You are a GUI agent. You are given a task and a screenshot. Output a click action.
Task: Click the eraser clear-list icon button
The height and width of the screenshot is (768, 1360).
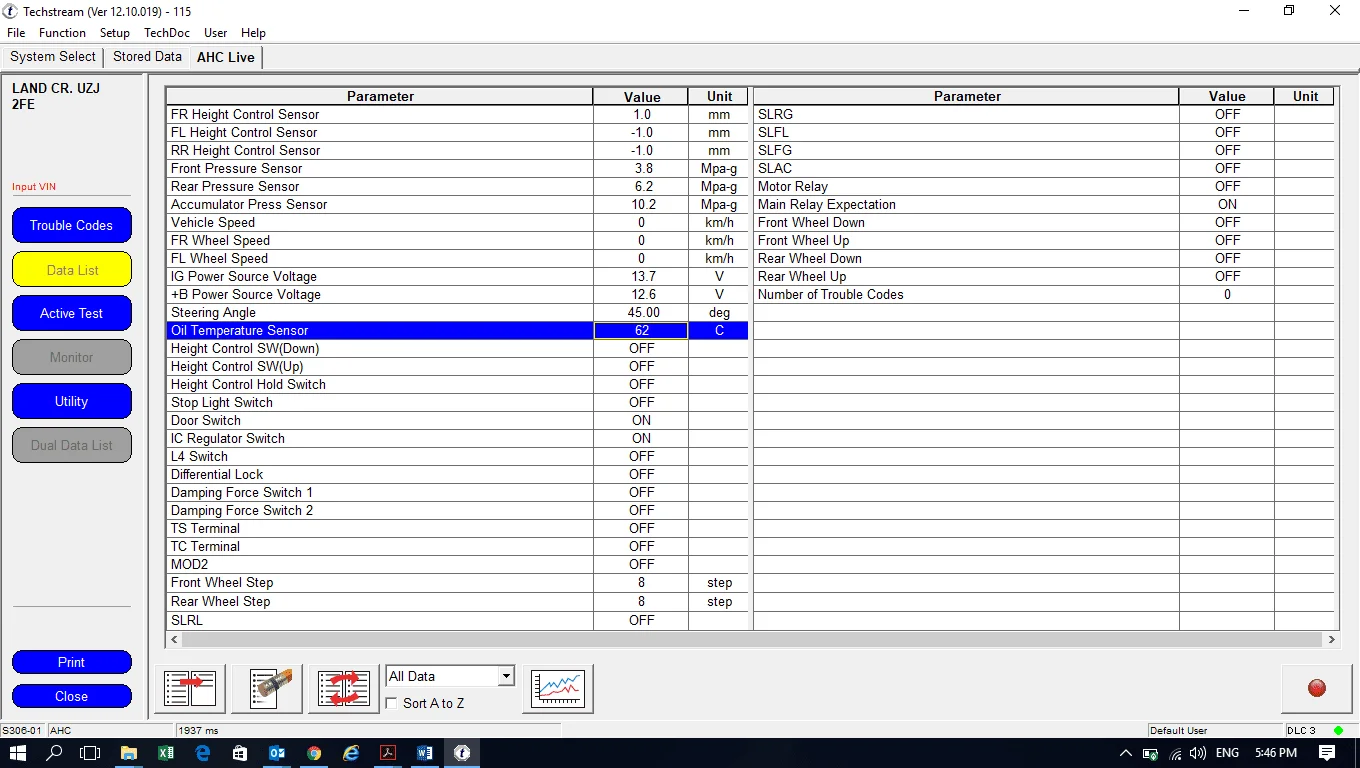point(267,688)
